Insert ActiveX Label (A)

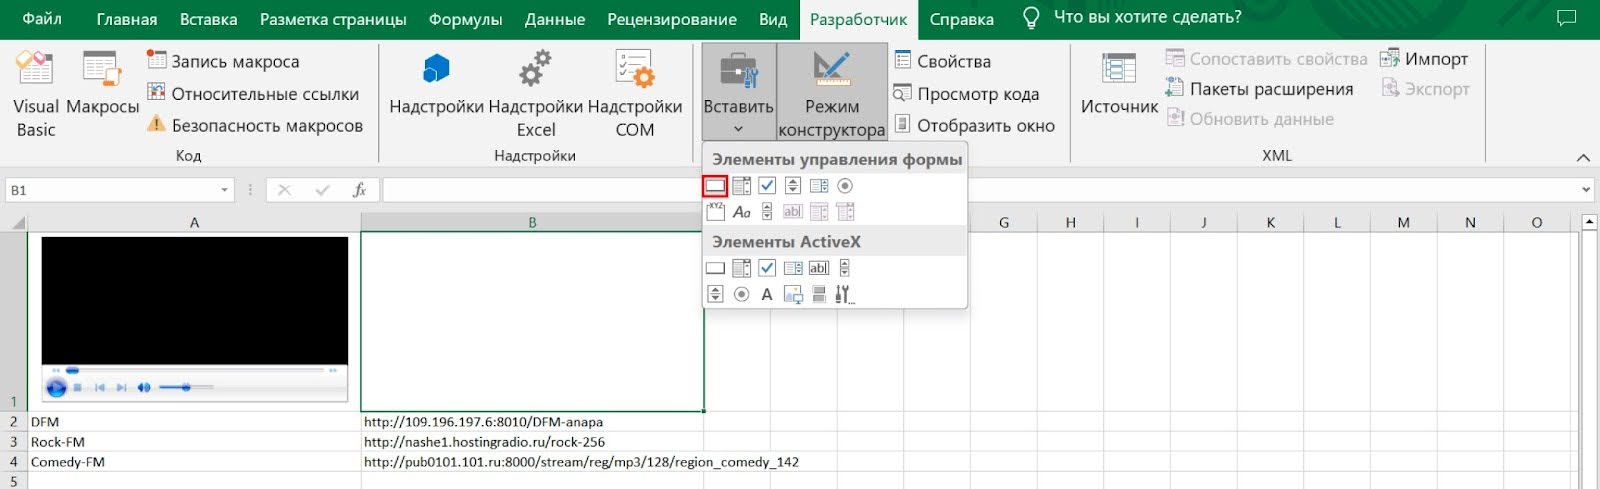tap(767, 294)
